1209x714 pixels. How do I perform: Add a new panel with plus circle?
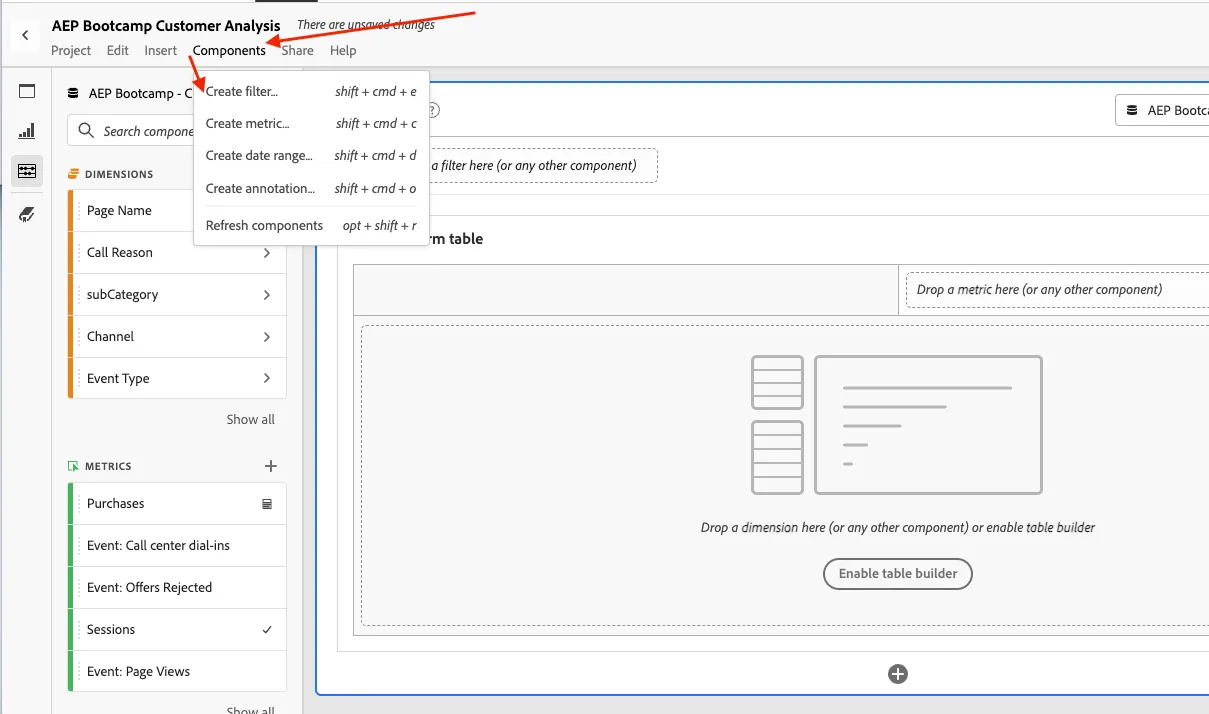[x=898, y=674]
